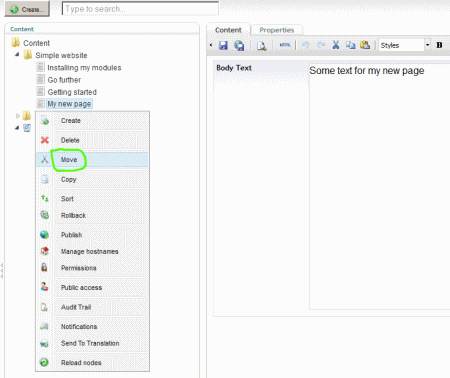The image size is (450, 378).
Task: Choose Notifications from the context menu
Action: point(92,327)
